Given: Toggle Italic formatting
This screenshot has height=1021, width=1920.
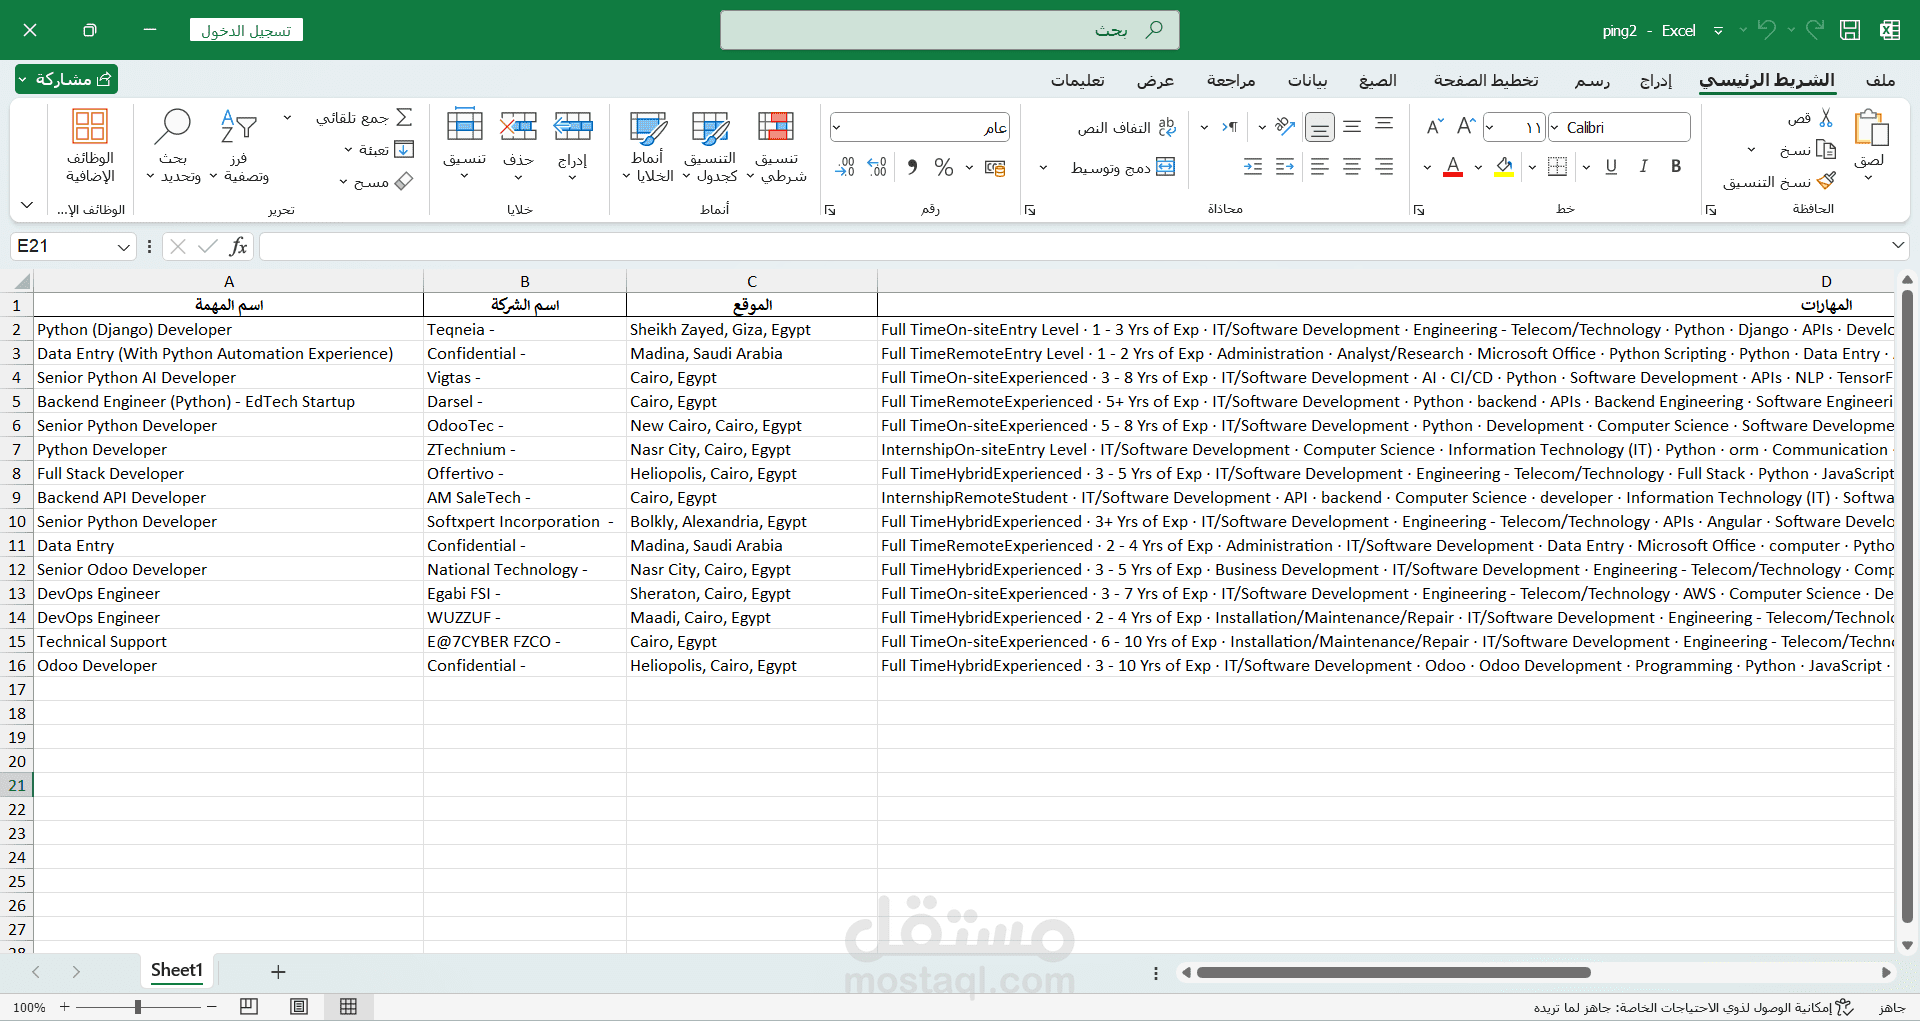Looking at the screenshot, I should 1644,167.
